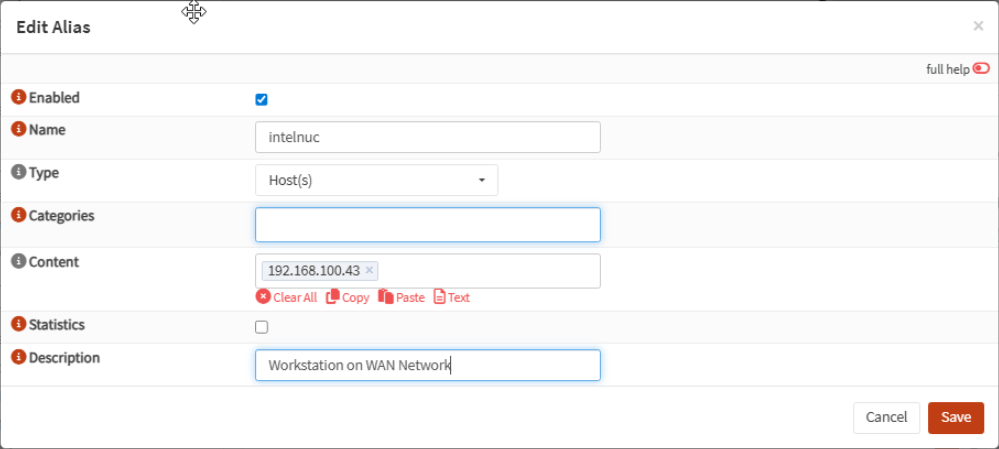Click the info icon next to Description
The height and width of the screenshot is (449, 999).
(x=18, y=357)
